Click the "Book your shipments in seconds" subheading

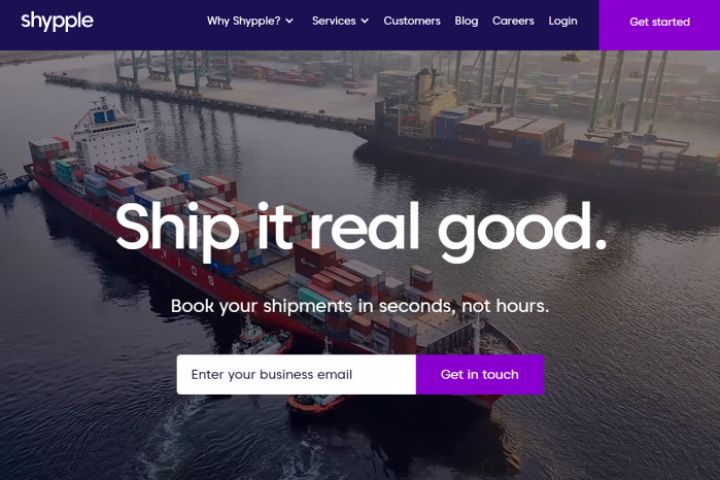click(360, 306)
